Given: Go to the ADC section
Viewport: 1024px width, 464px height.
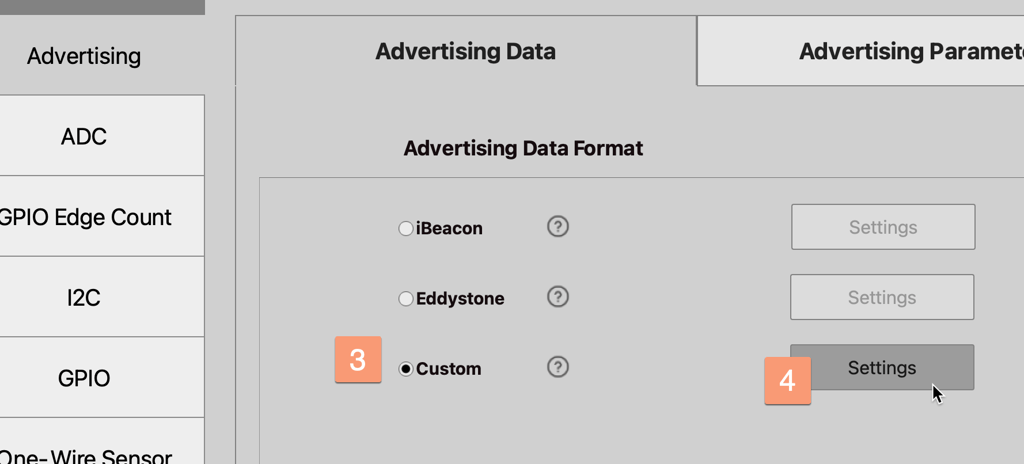Looking at the screenshot, I should (84, 136).
